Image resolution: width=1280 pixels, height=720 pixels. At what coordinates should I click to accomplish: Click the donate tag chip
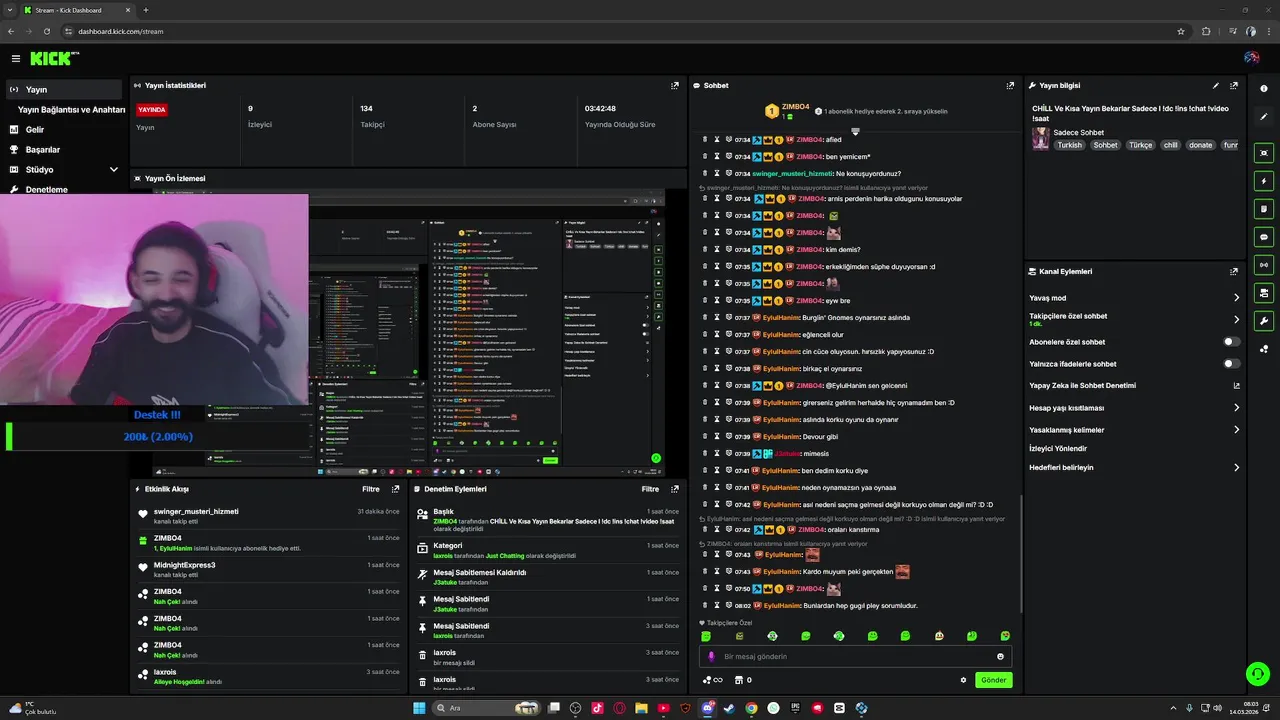coord(1200,145)
